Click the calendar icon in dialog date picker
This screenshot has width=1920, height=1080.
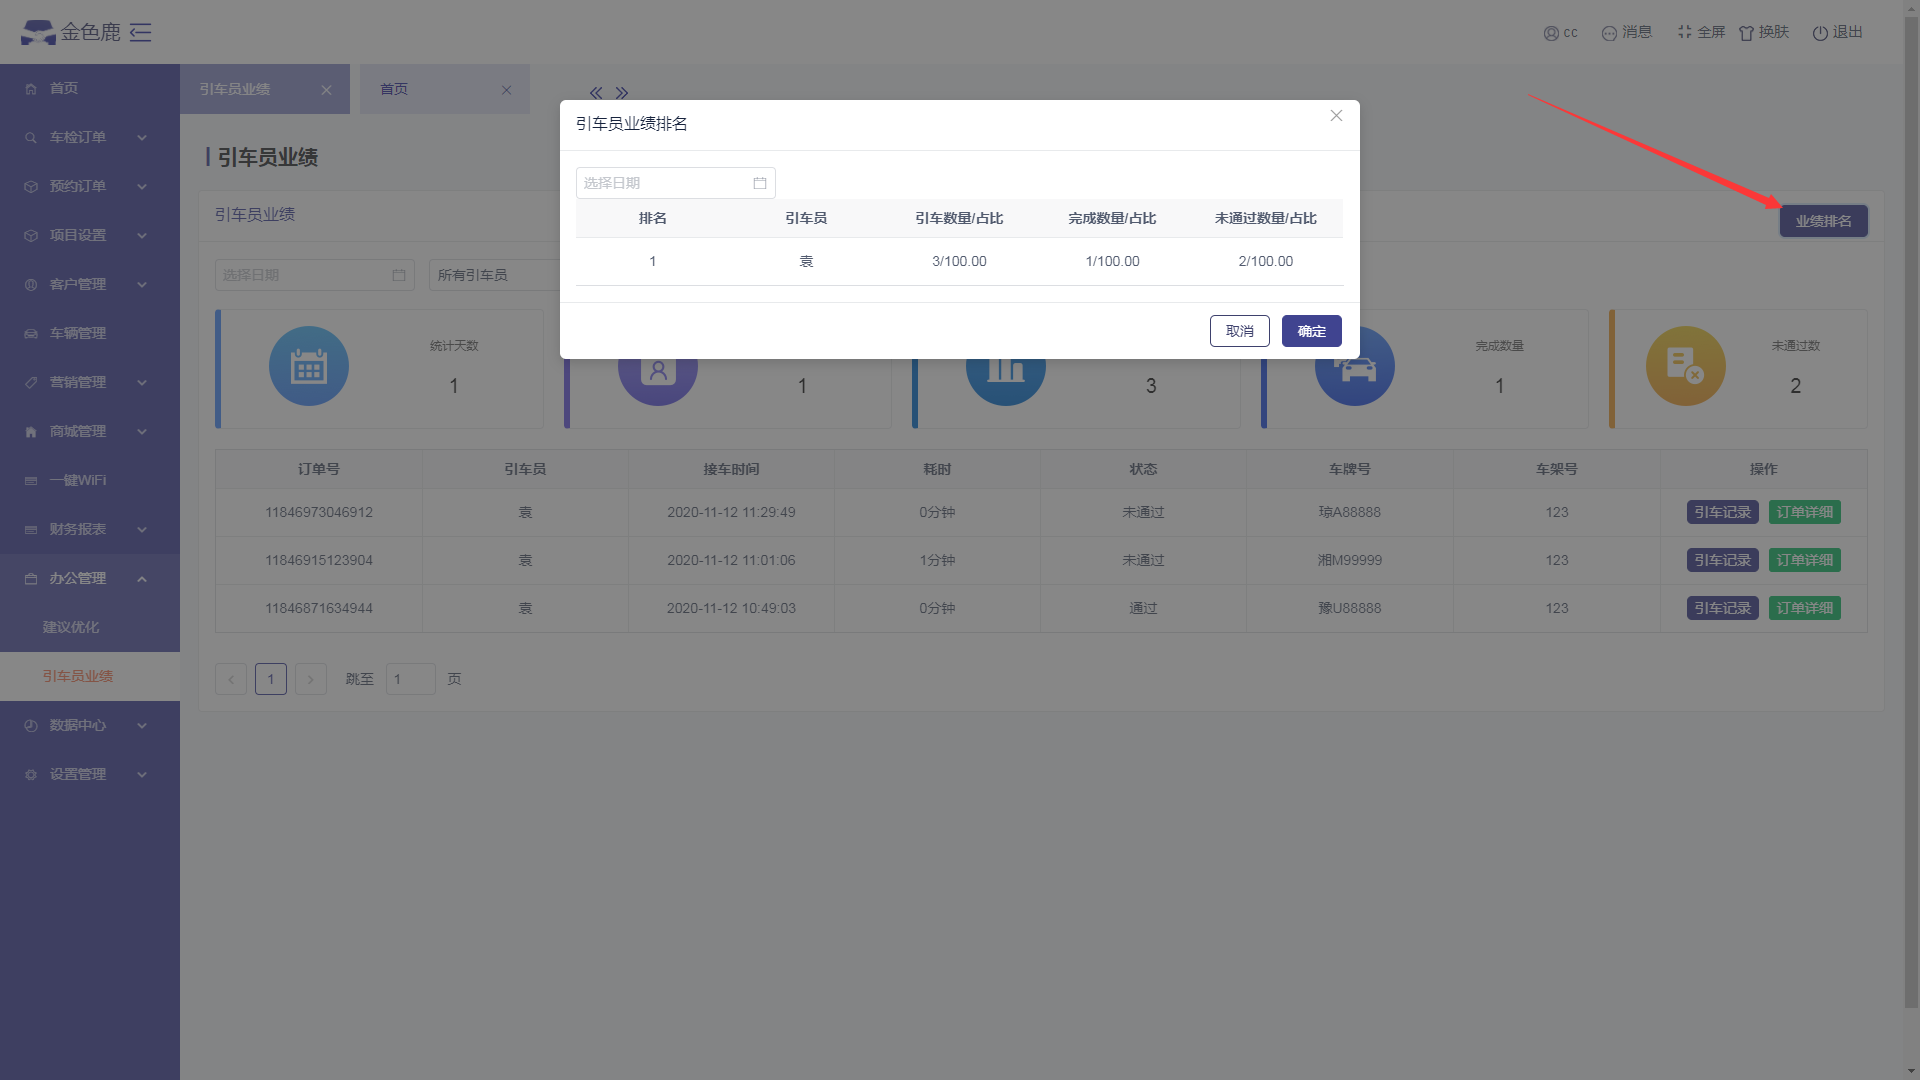[760, 183]
